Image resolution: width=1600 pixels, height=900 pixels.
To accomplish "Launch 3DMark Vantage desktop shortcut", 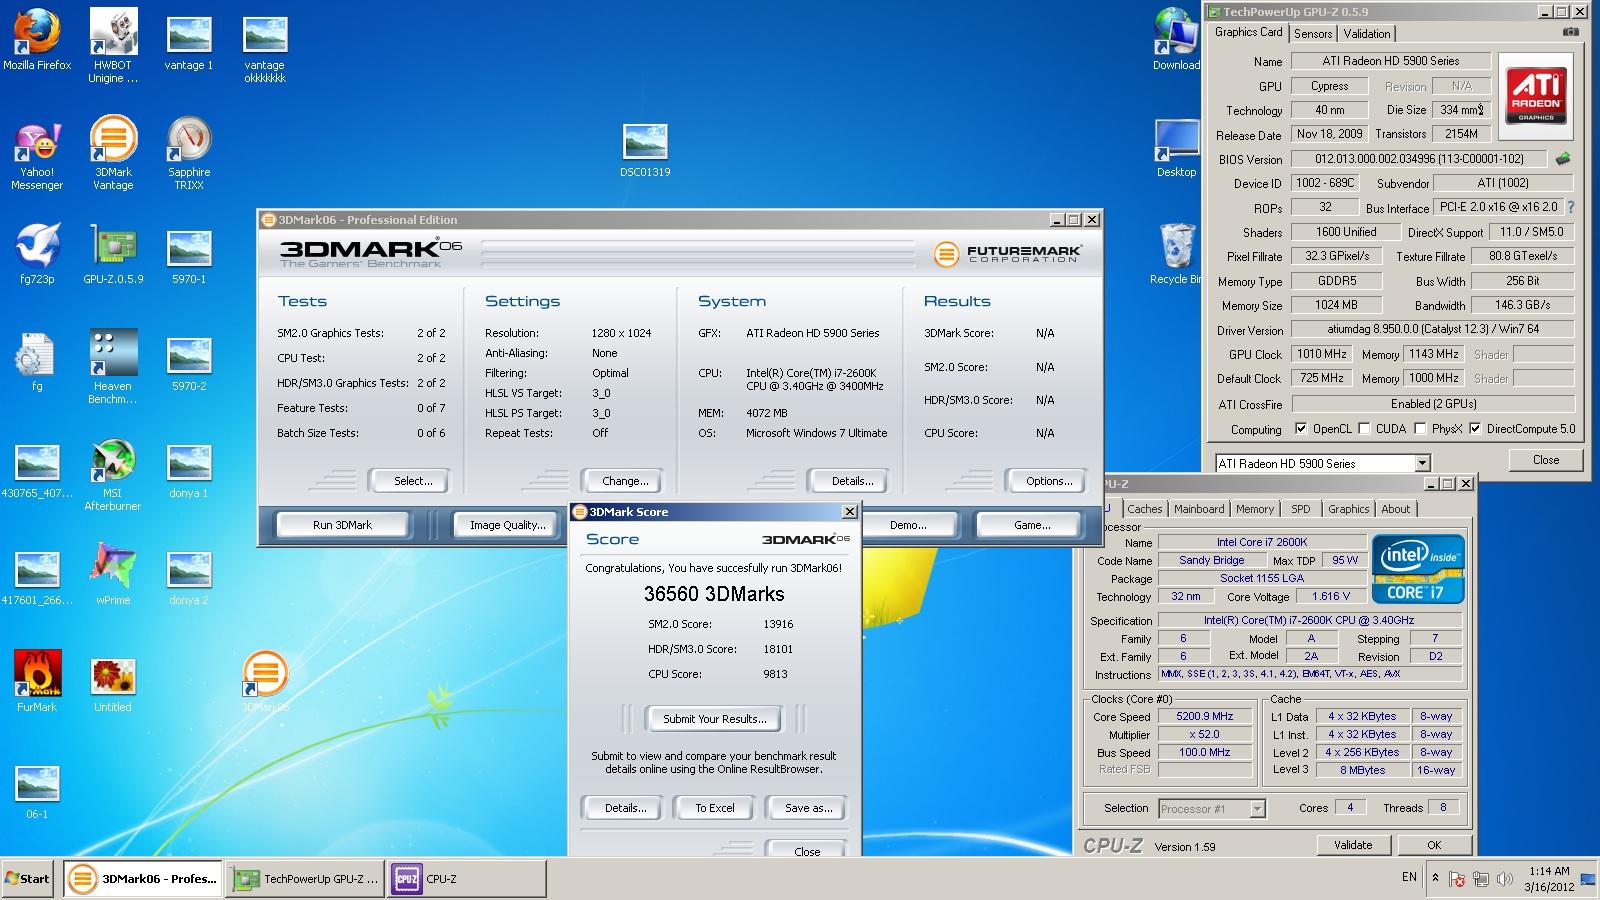I will click(113, 154).
